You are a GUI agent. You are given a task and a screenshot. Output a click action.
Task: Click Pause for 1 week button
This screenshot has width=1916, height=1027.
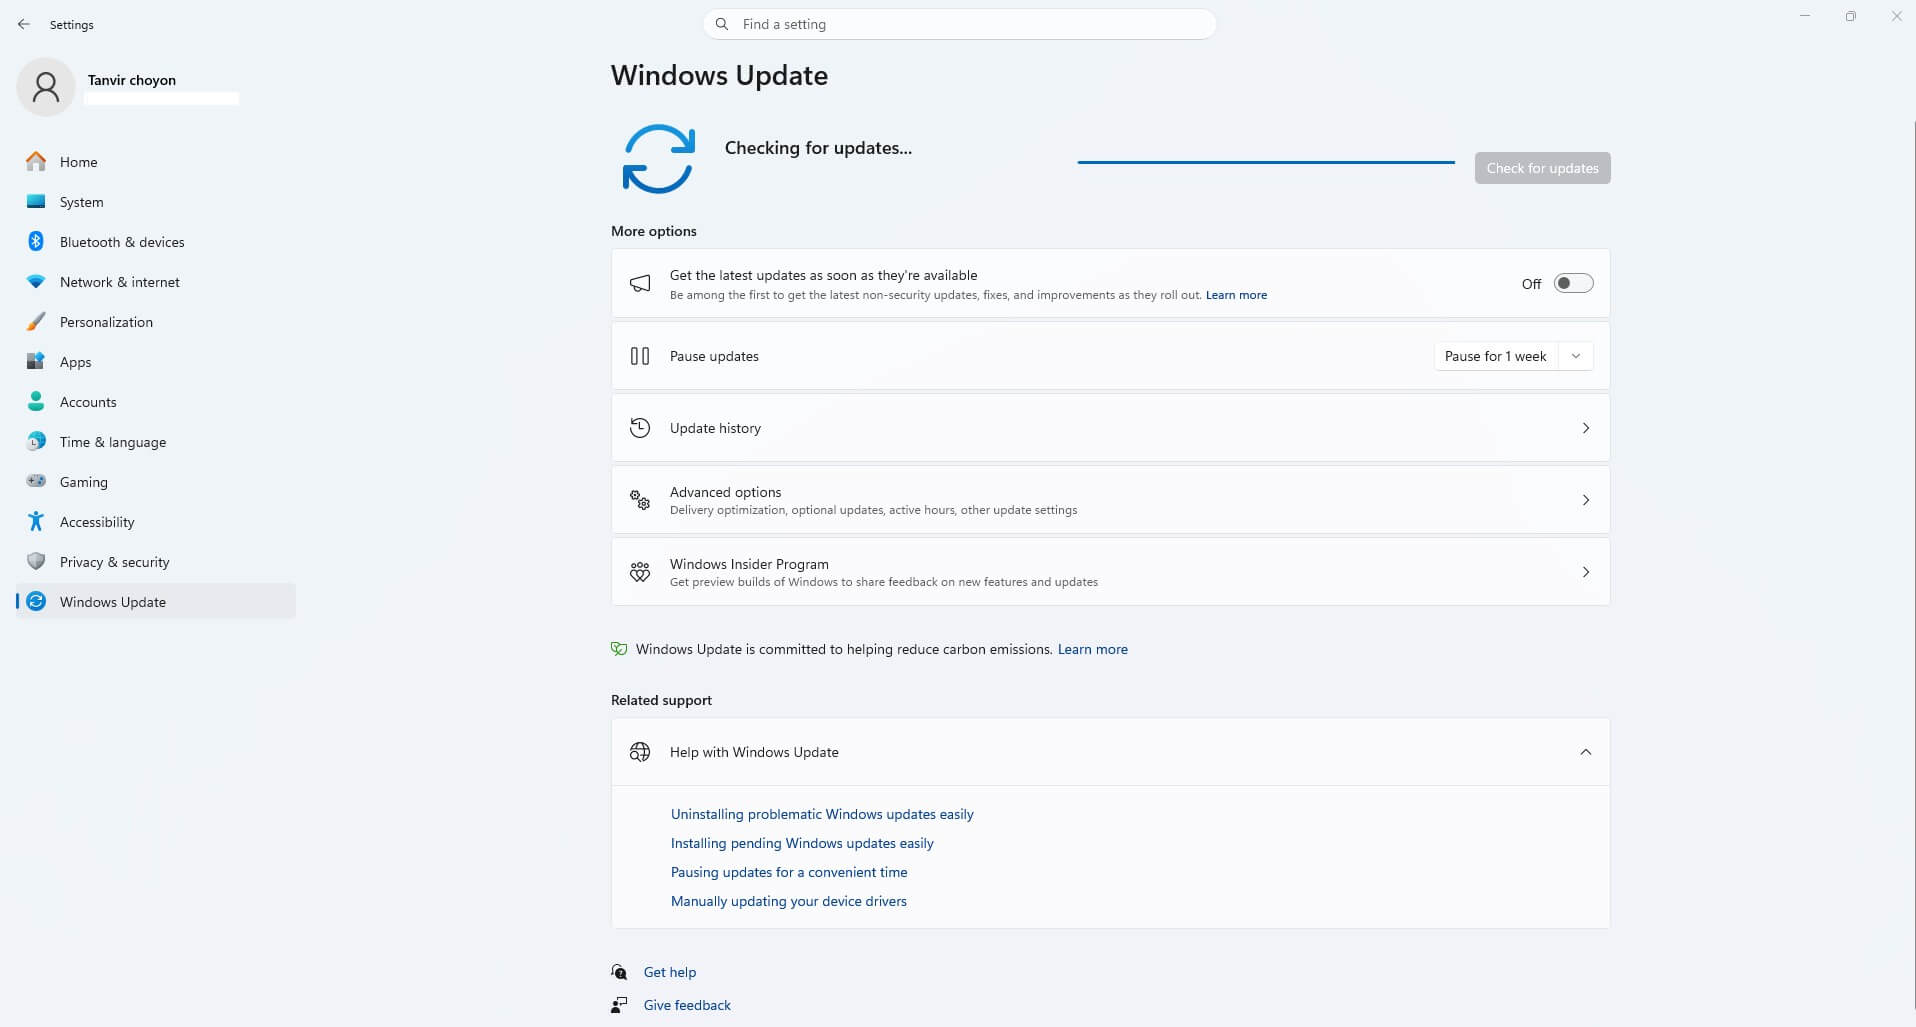click(1496, 356)
